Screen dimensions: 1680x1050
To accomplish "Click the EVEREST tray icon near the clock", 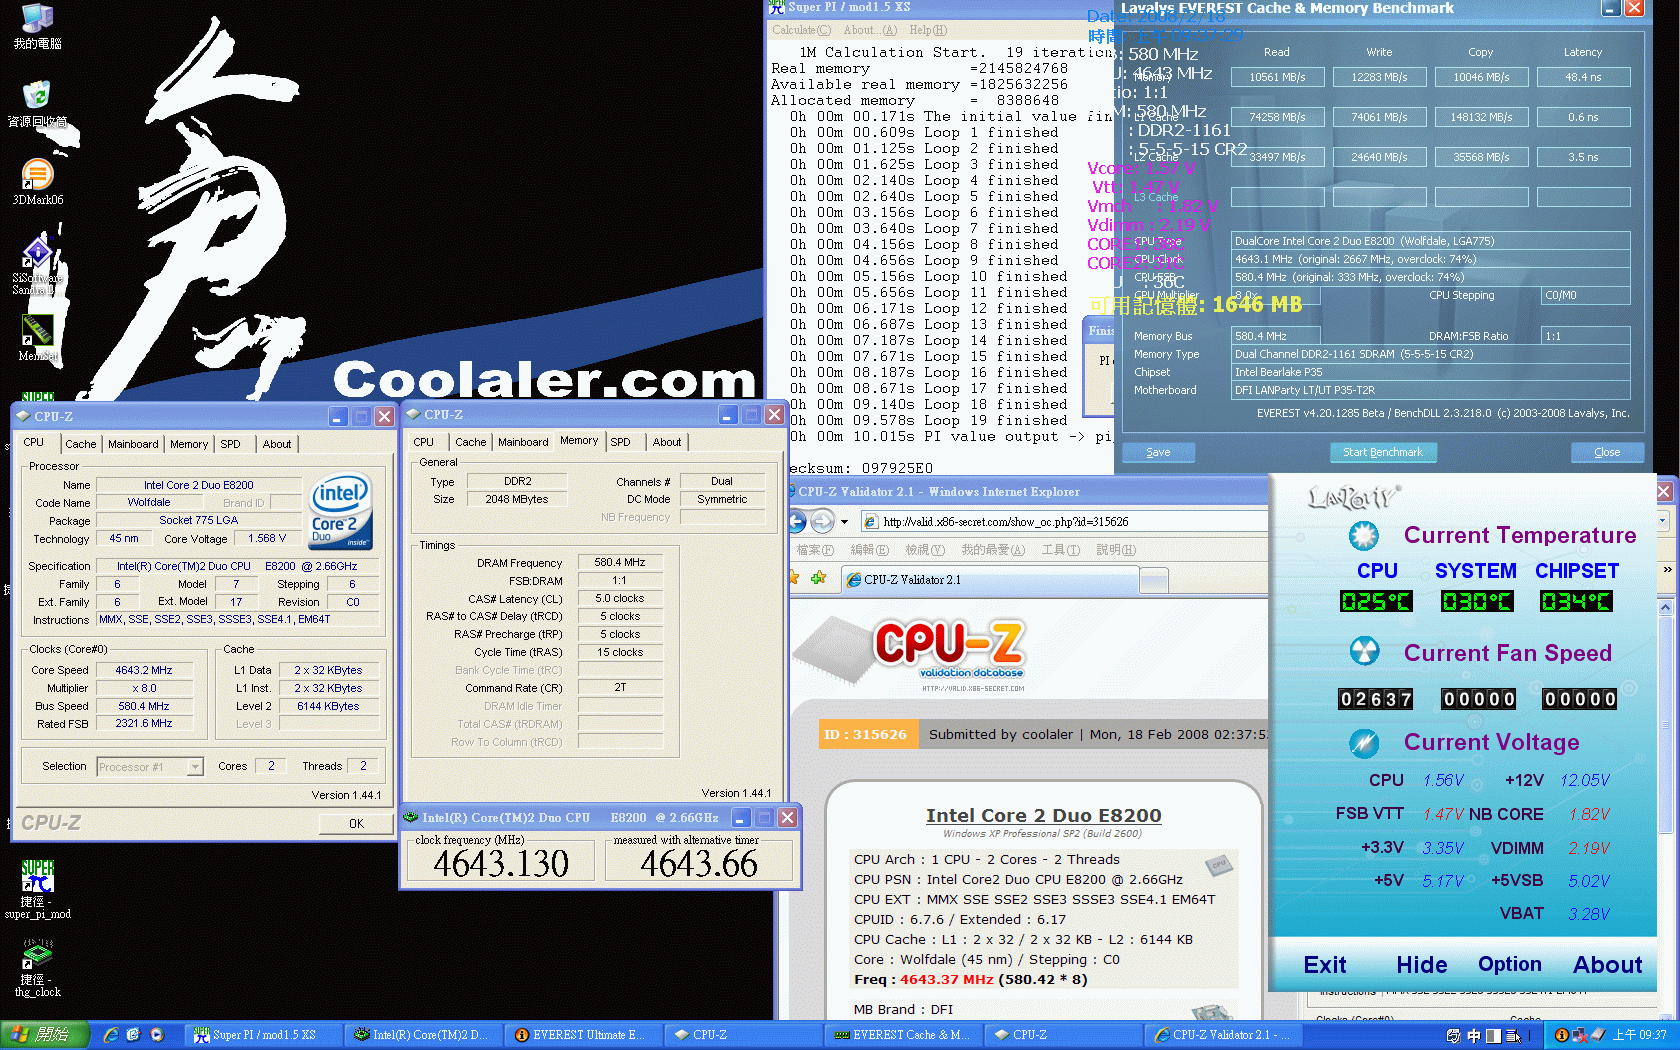I will (1561, 1035).
